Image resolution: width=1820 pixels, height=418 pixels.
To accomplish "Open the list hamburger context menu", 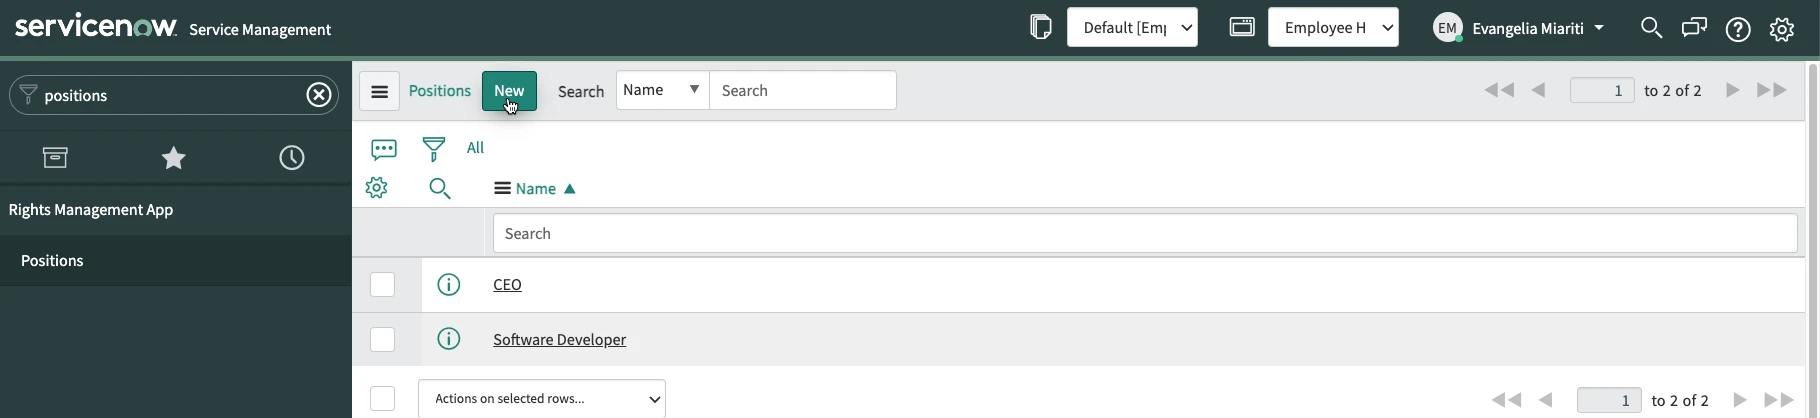I will 379,91.
